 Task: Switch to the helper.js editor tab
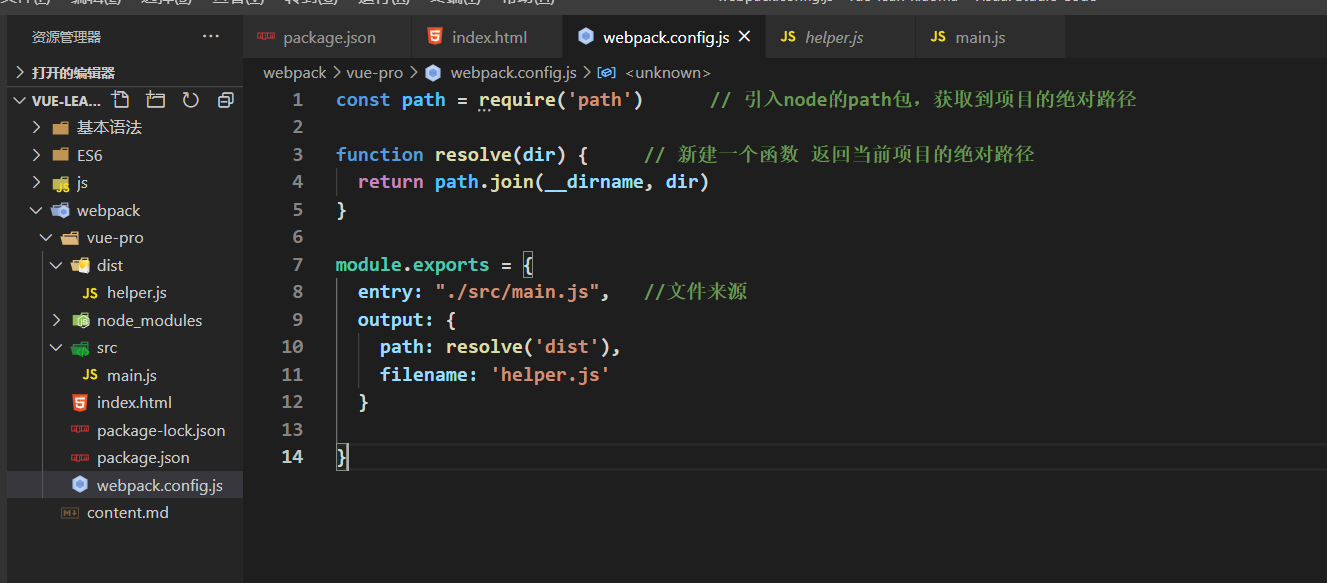point(840,37)
